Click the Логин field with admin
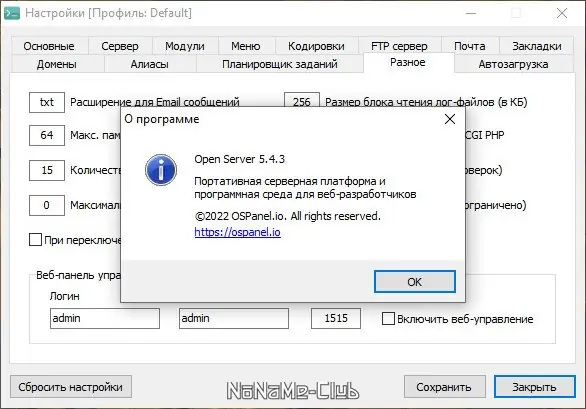The width and height of the screenshot is (586, 409). pos(105,318)
